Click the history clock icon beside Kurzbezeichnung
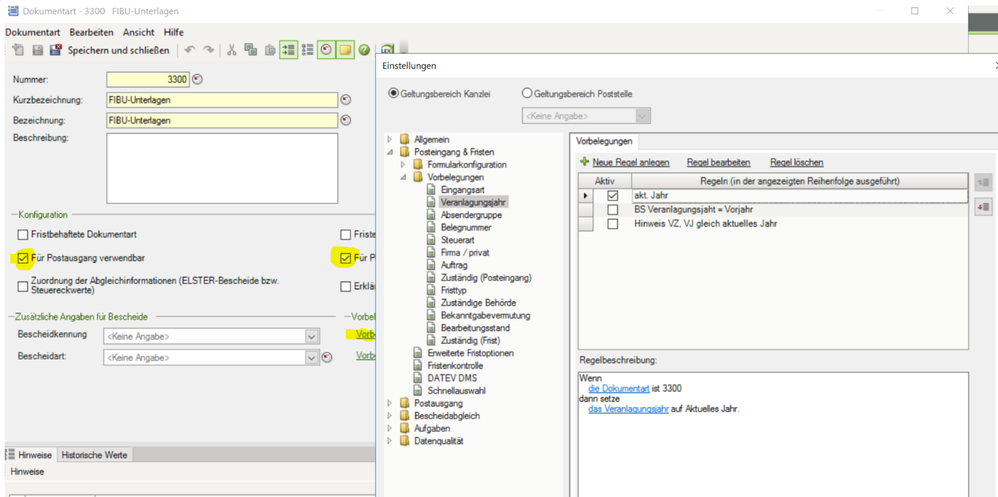 click(346, 100)
